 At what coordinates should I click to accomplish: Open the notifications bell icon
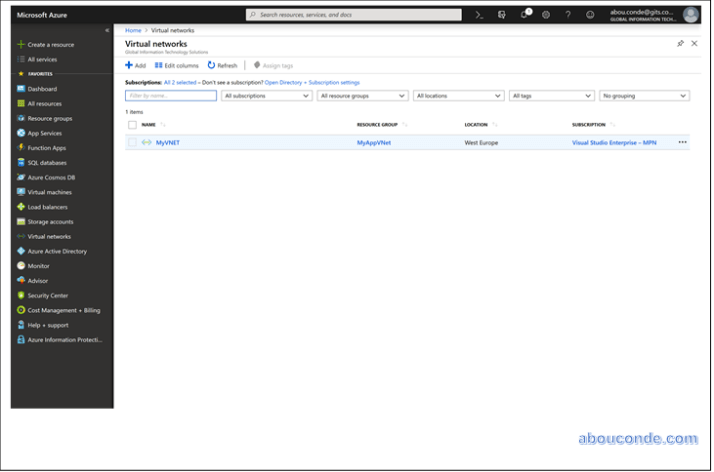coord(524,15)
